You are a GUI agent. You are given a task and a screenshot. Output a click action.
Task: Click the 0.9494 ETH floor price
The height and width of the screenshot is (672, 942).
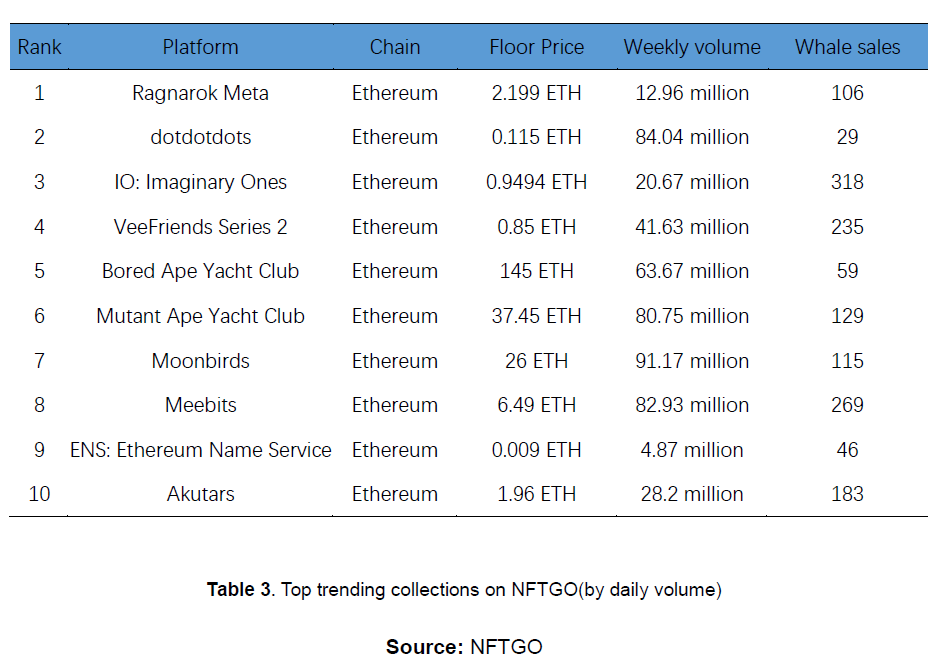coord(536,182)
